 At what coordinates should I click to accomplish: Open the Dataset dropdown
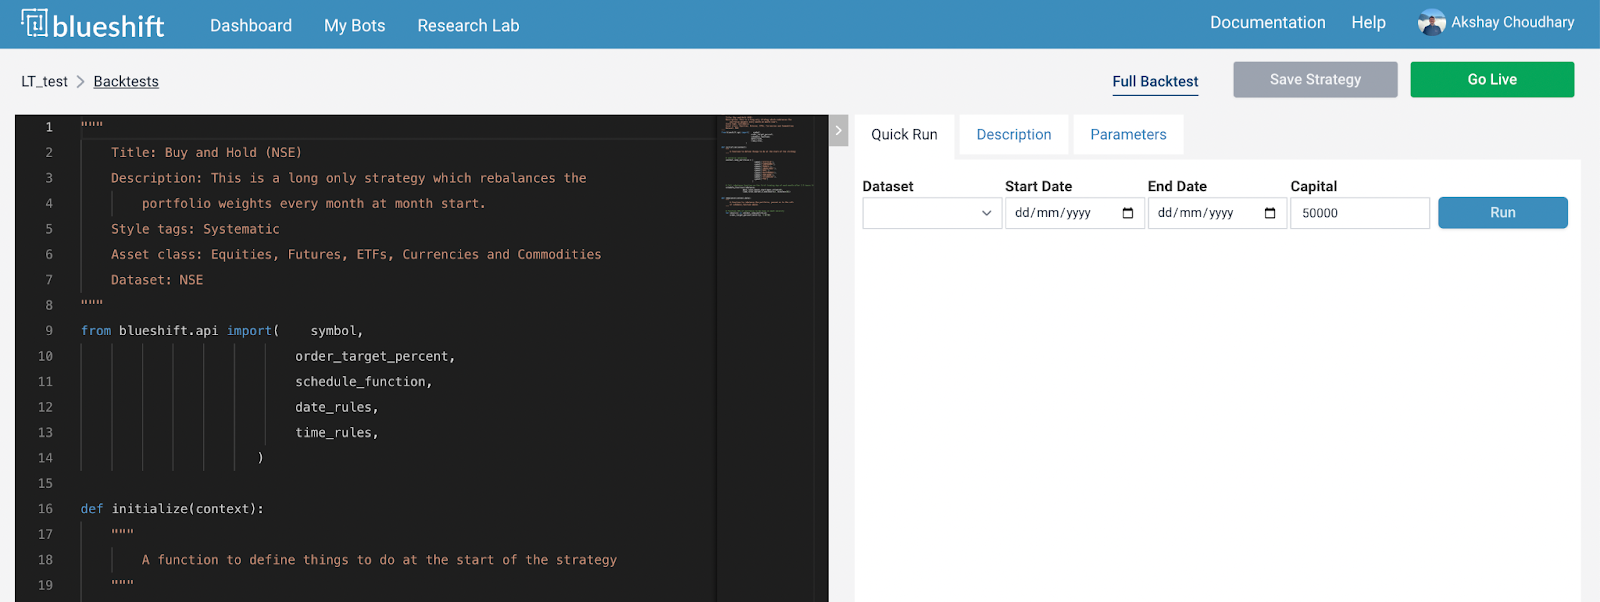[932, 213]
